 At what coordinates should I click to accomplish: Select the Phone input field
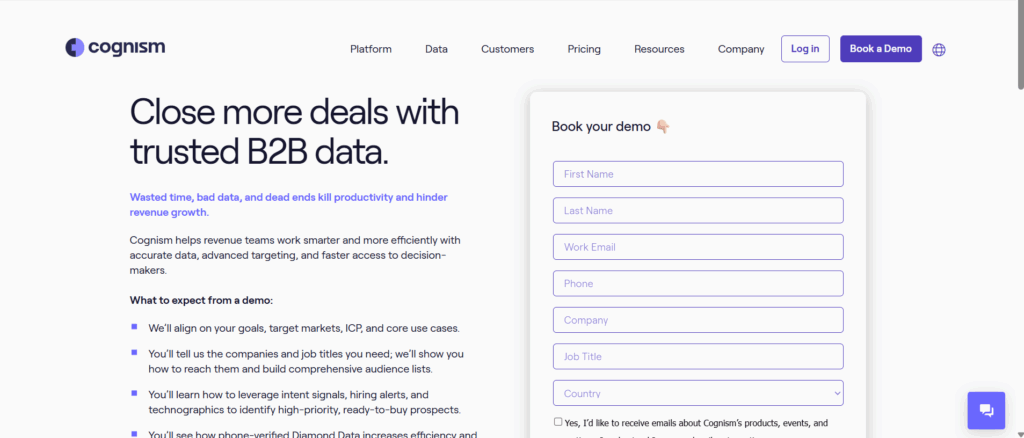698,284
